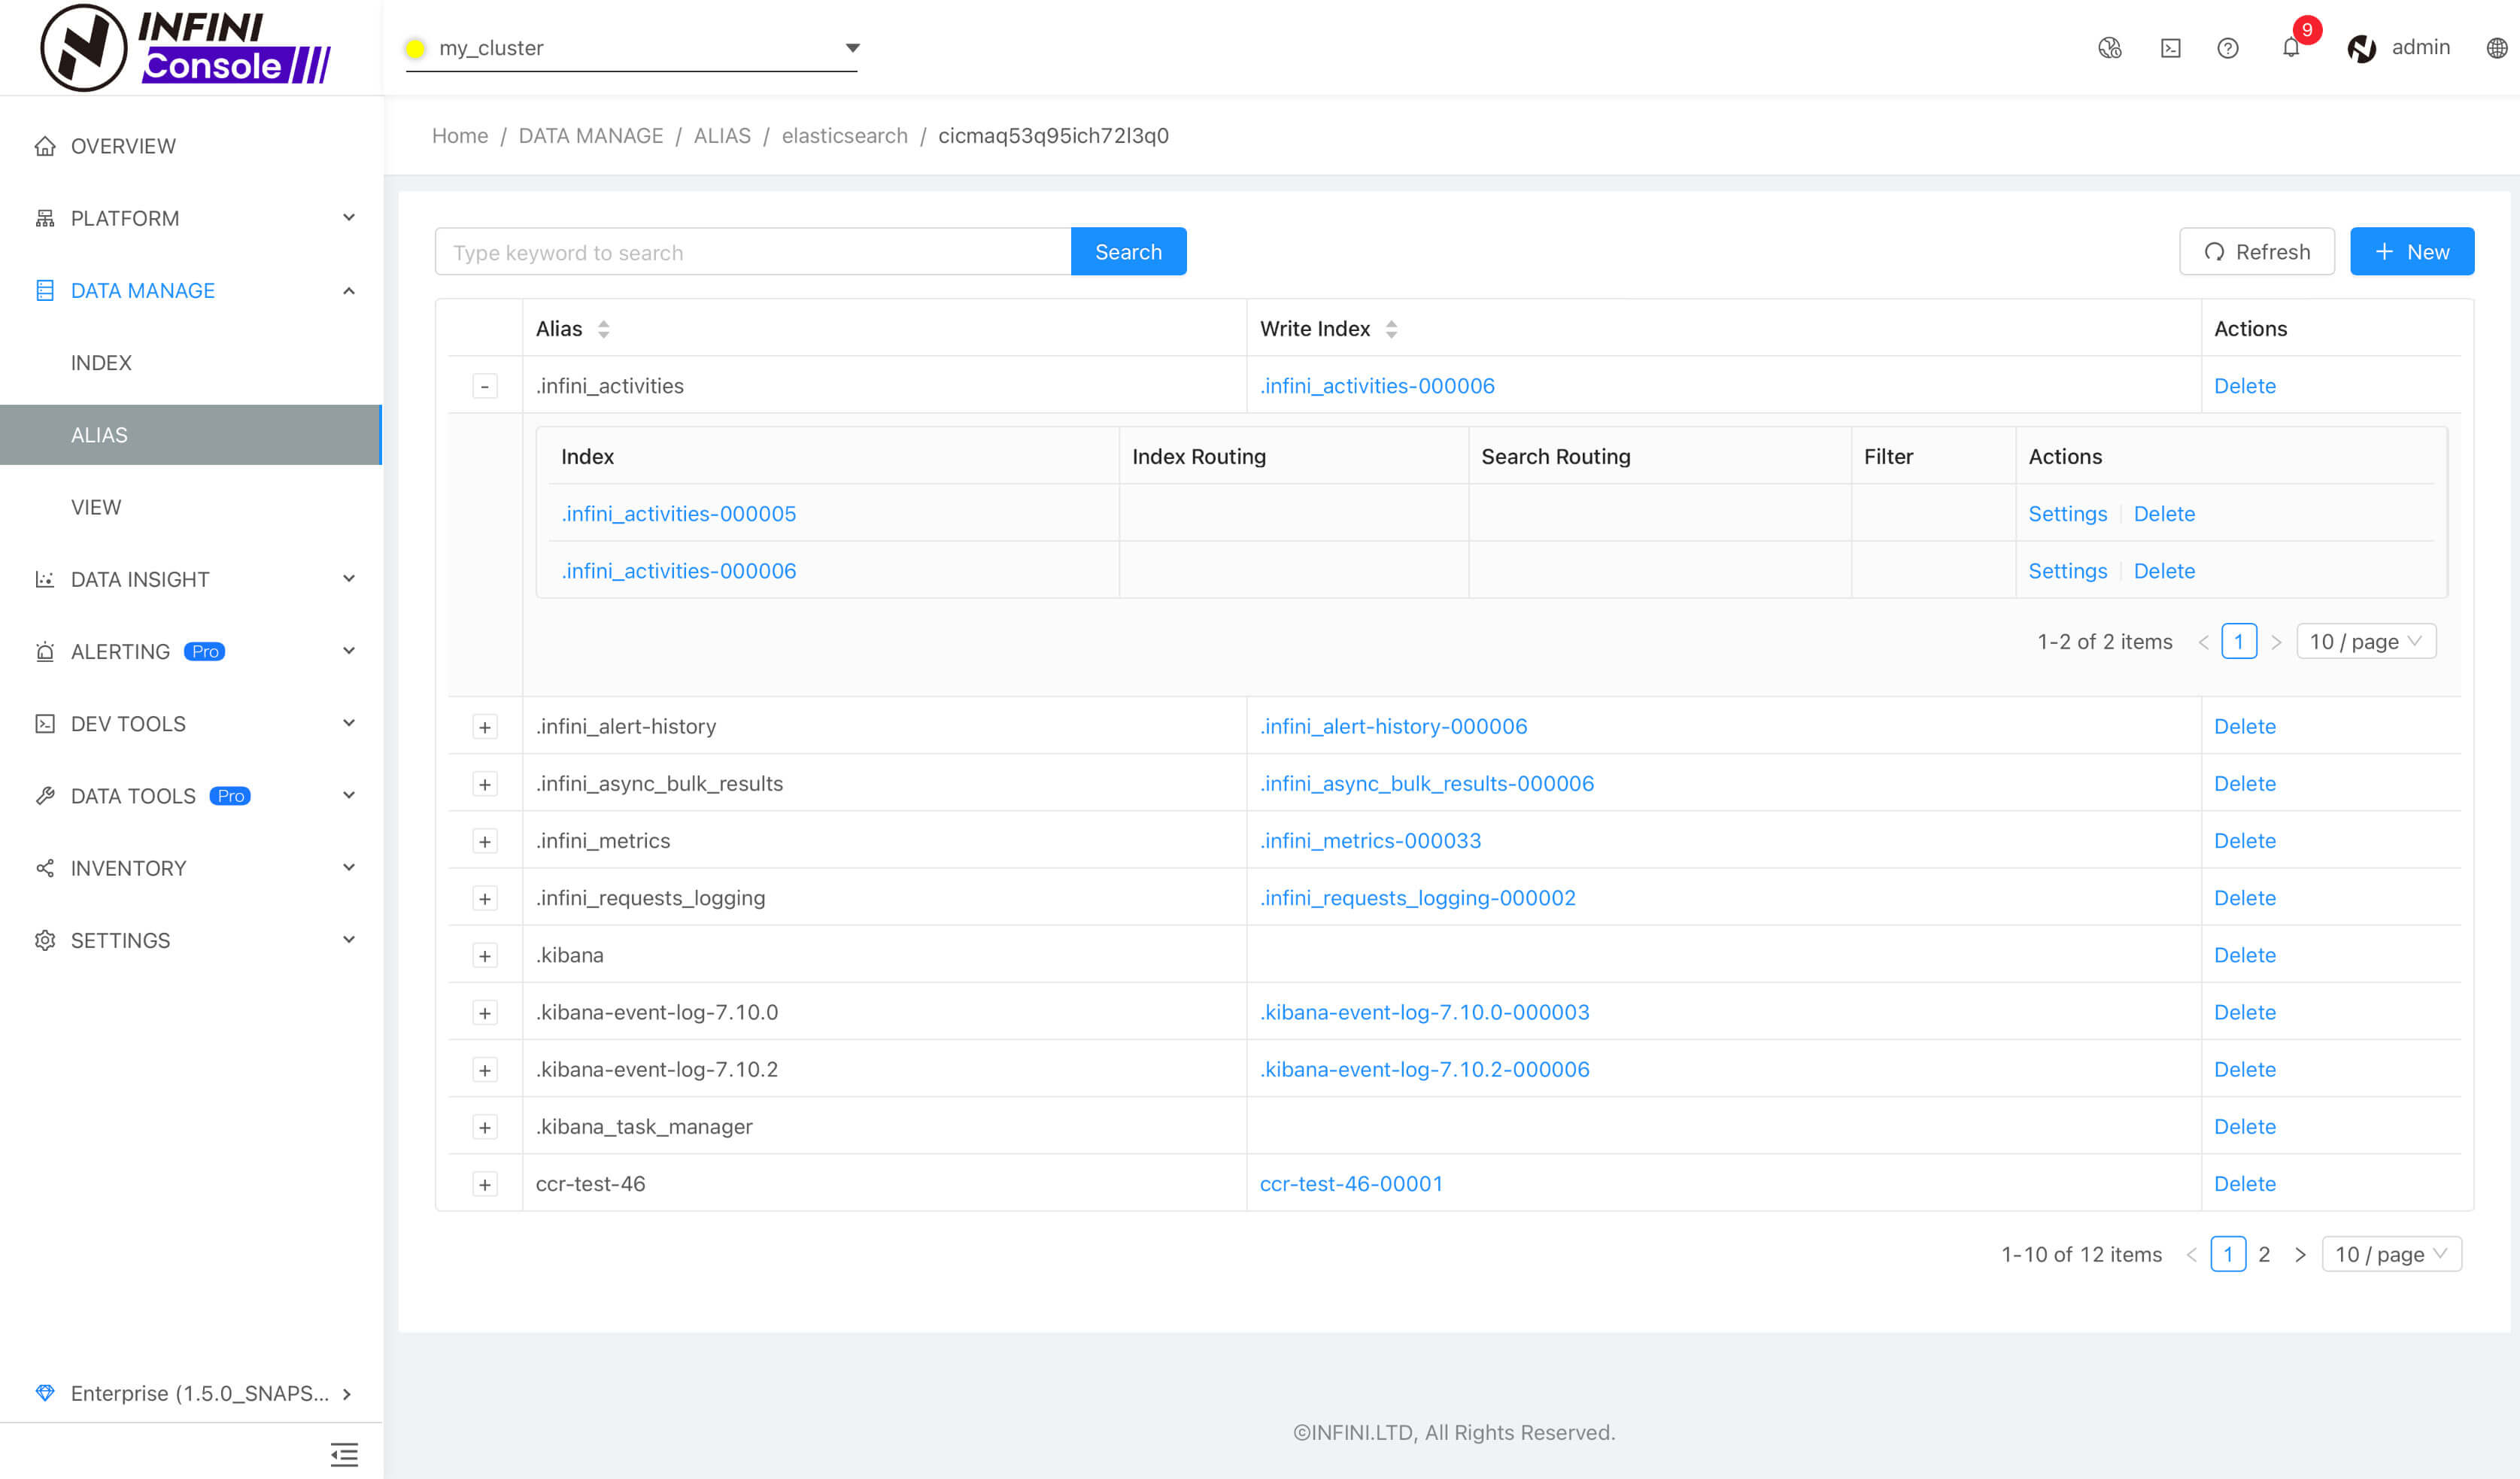Click the blue Search button
2520x1479 pixels.
tap(1128, 252)
